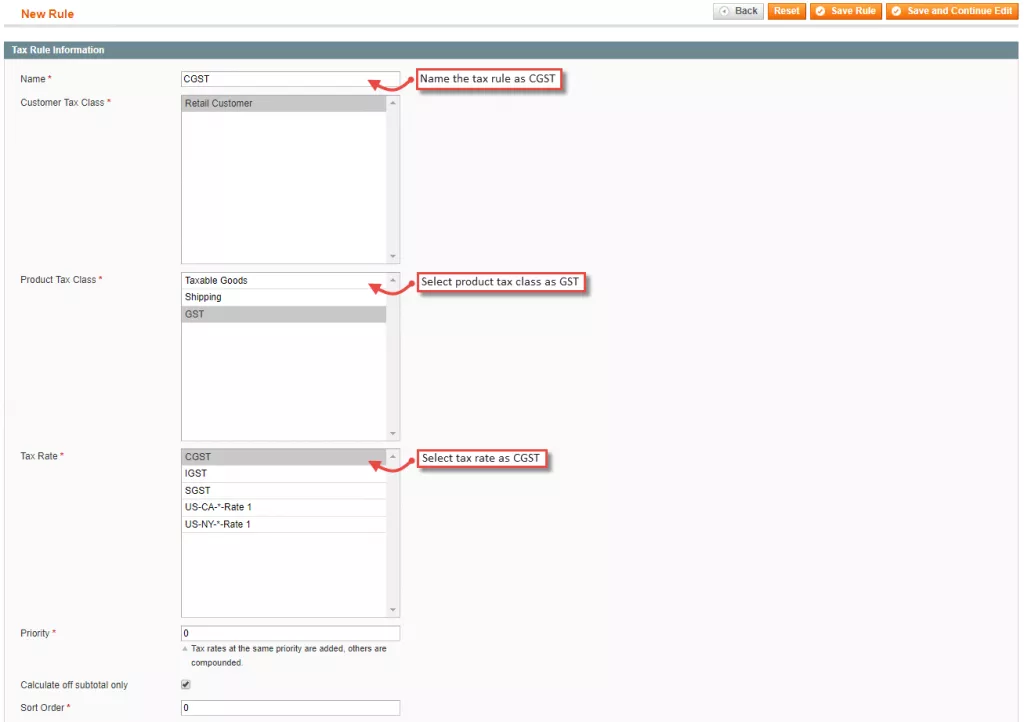Image resolution: width=1024 pixels, height=722 pixels.
Task: Select US-CA-*-Rate 1 tax rate
Action: point(283,507)
